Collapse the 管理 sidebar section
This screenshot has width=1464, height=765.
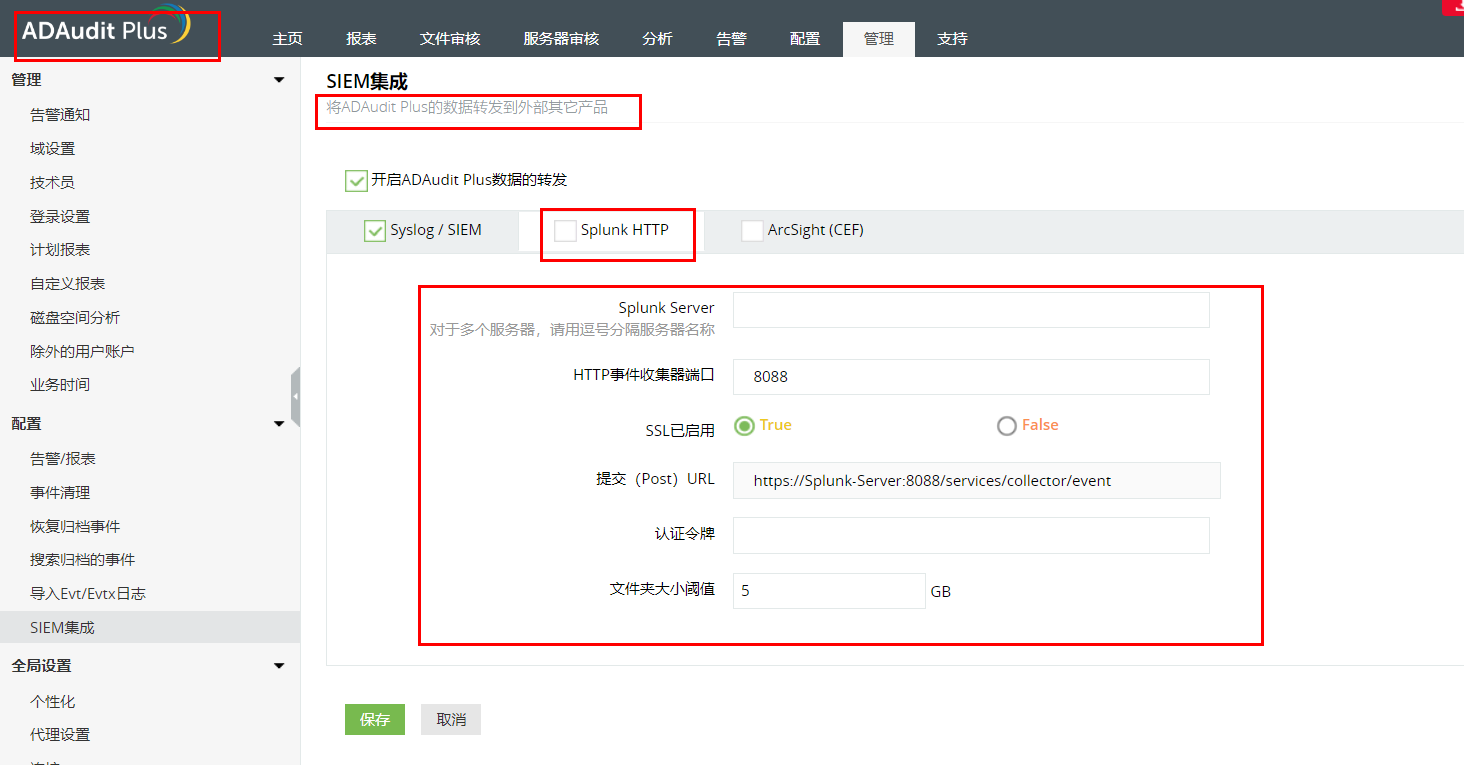coord(279,80)
